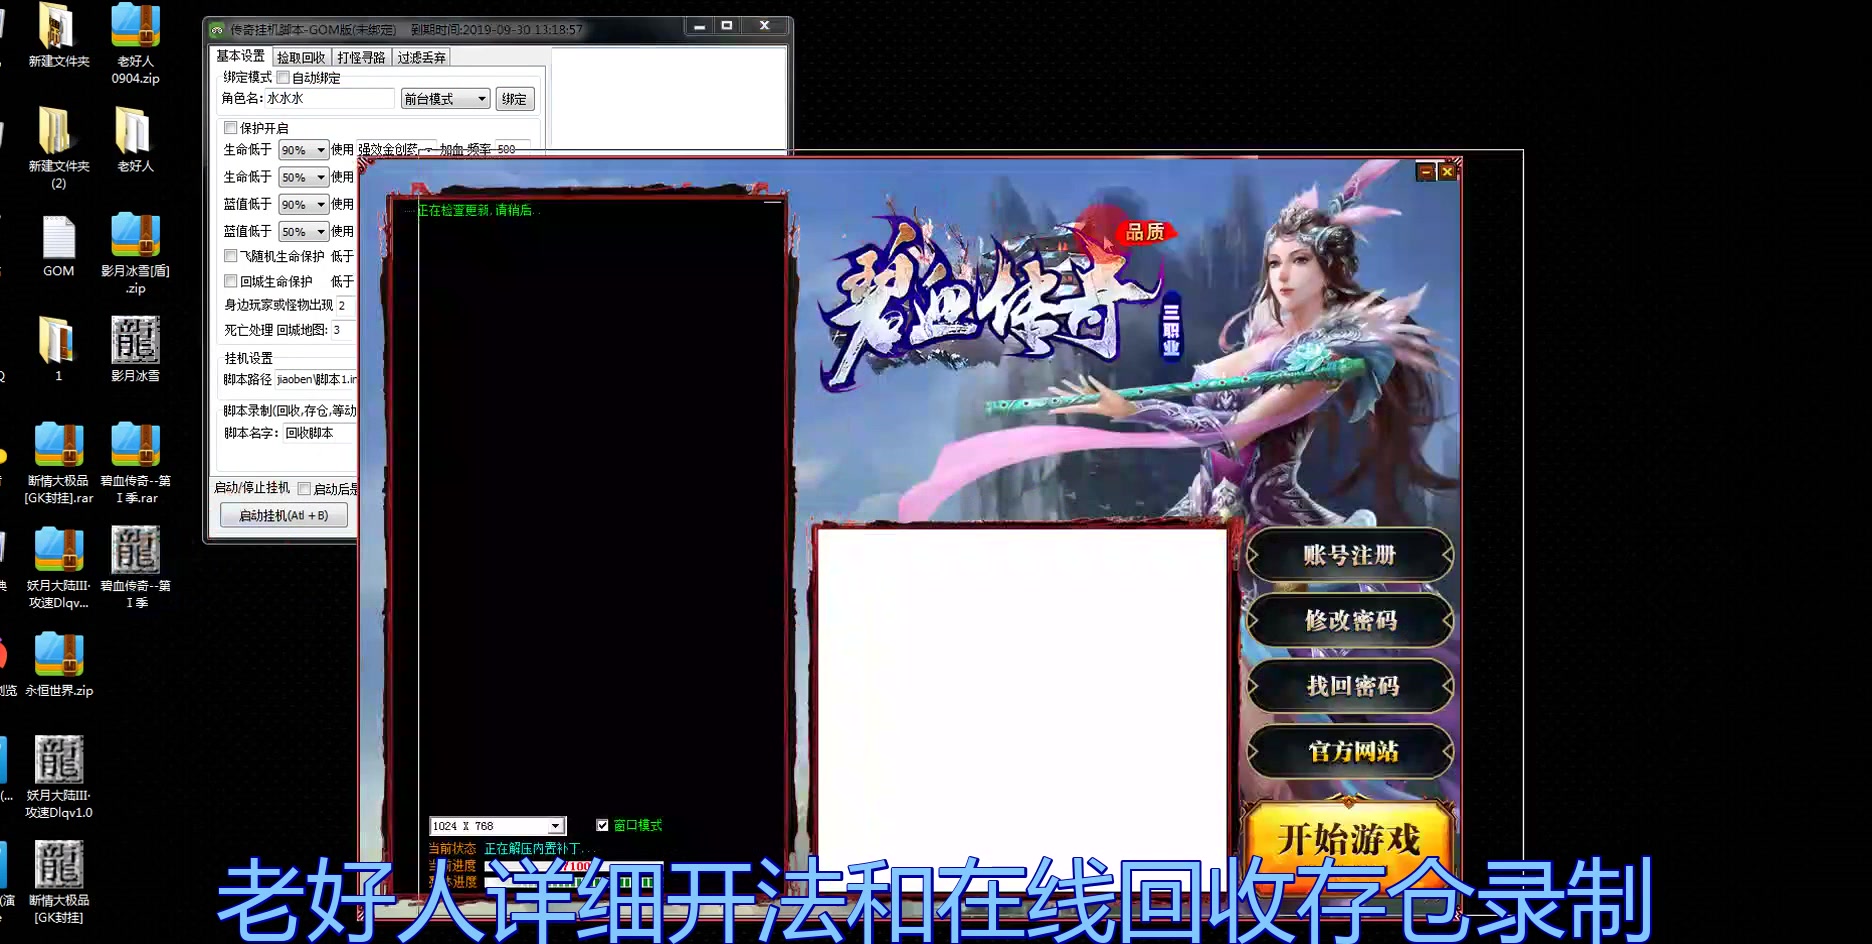
Task: Open the 前台模式 mode dropdown
Action: (x=445, y=99)
